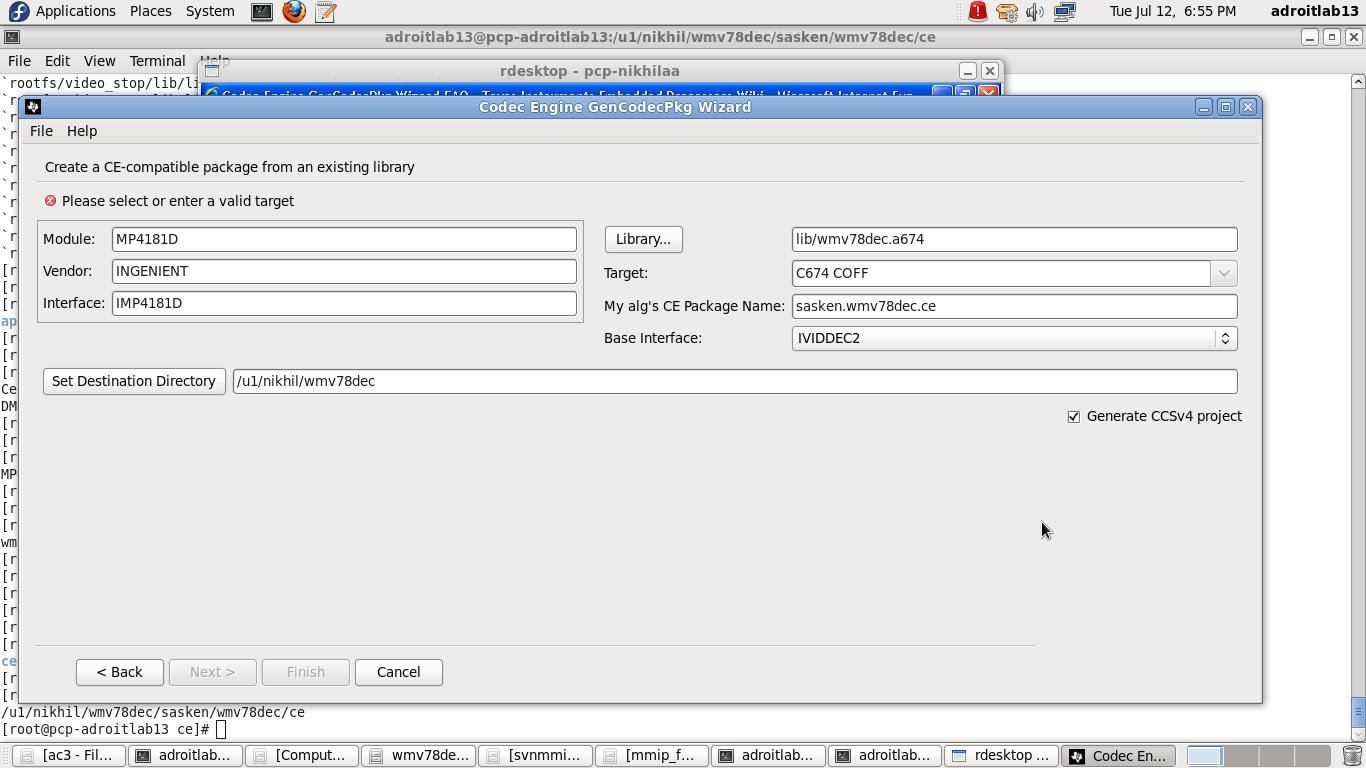Maximize the Codec Engine wizard window

pos(1226,107)
